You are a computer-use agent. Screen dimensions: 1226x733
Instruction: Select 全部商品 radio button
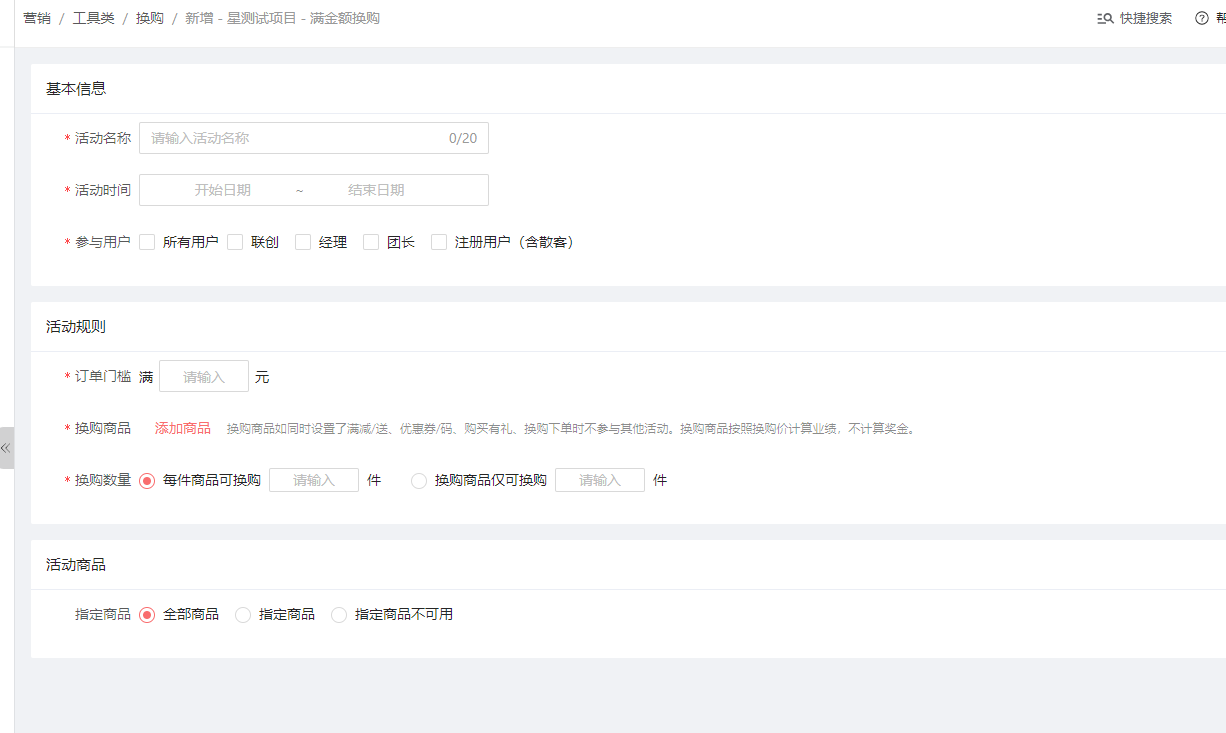[x=148, y=614]
